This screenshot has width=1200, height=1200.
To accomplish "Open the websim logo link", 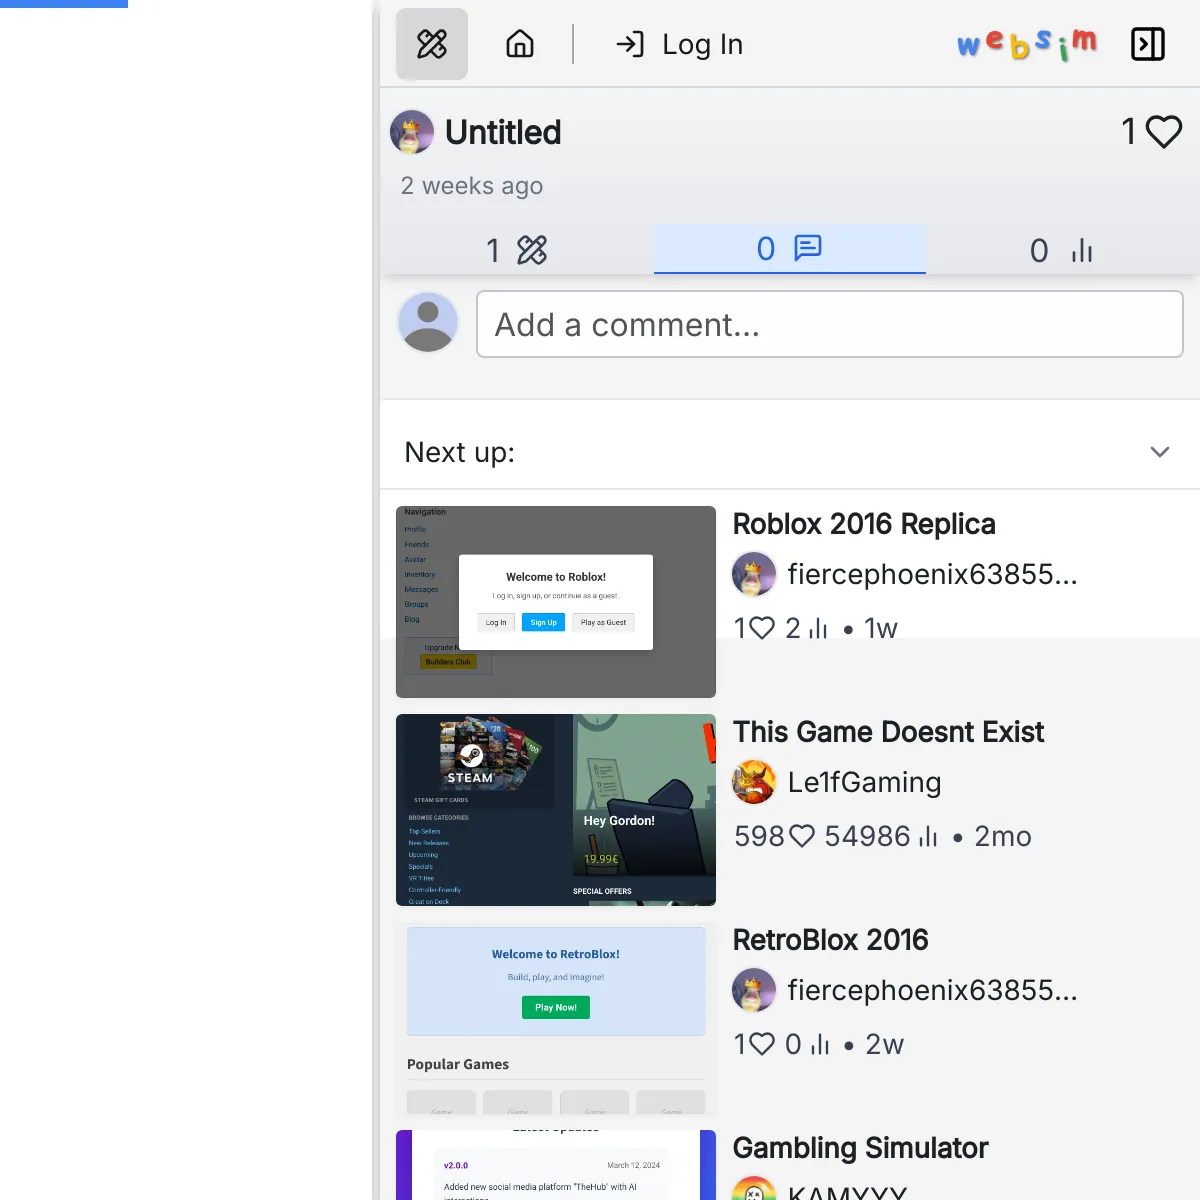I will [1027, 44].
